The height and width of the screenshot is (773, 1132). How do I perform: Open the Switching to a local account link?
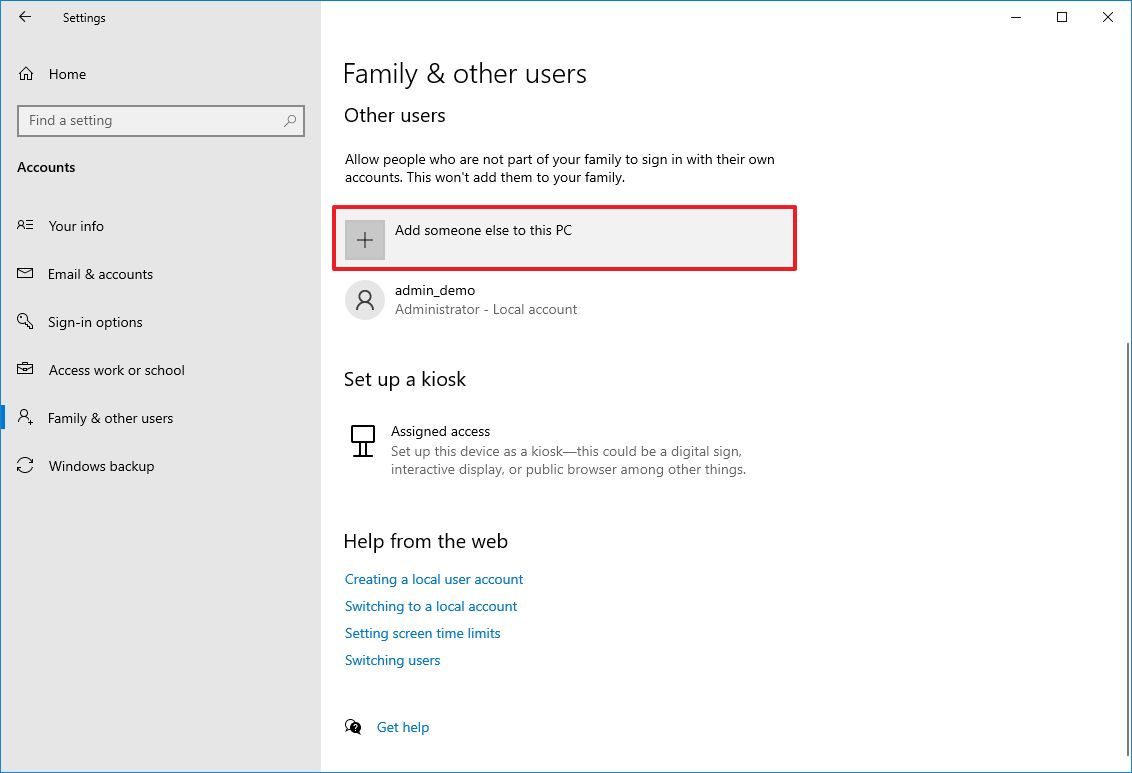[431, 606]
